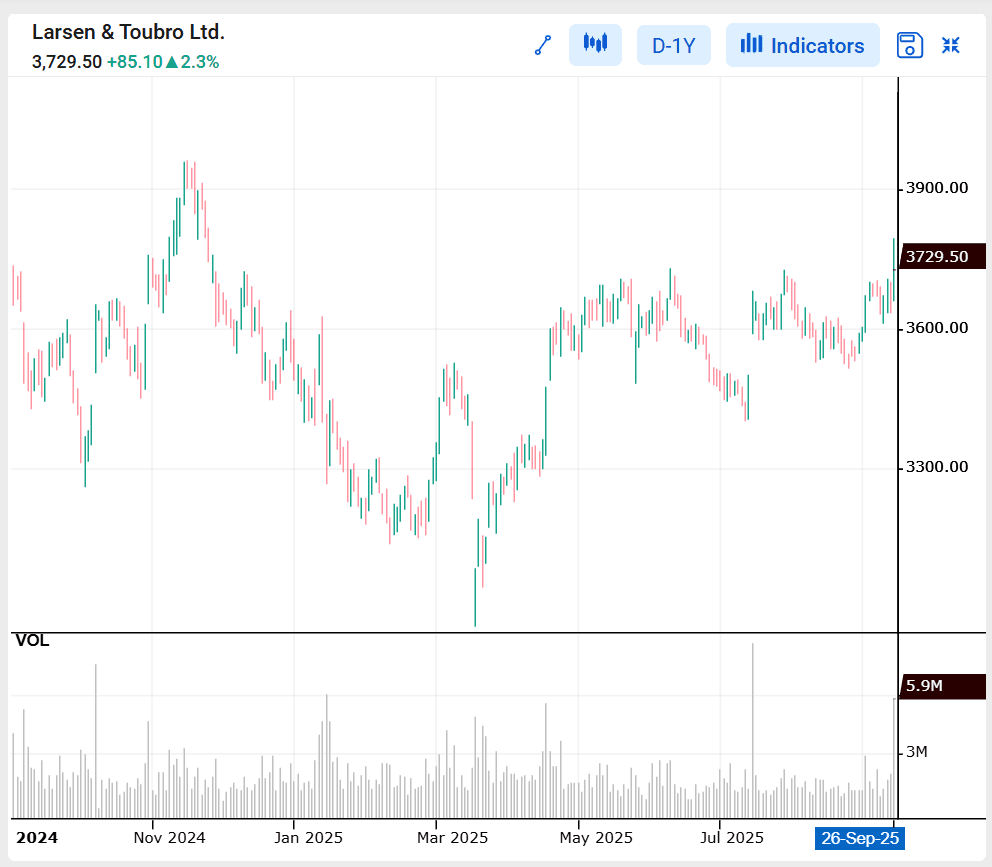Click the 3600.00 price axis label
Image resolution: width=992 pixels, height=867 pixels.
[x=937, y=328]
